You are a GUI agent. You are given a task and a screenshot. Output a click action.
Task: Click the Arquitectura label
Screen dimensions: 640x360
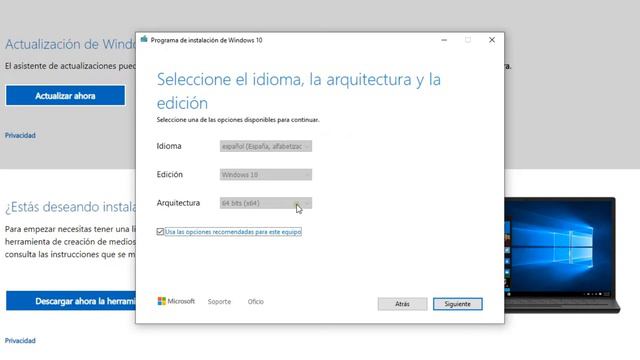(x=178, y=203)
